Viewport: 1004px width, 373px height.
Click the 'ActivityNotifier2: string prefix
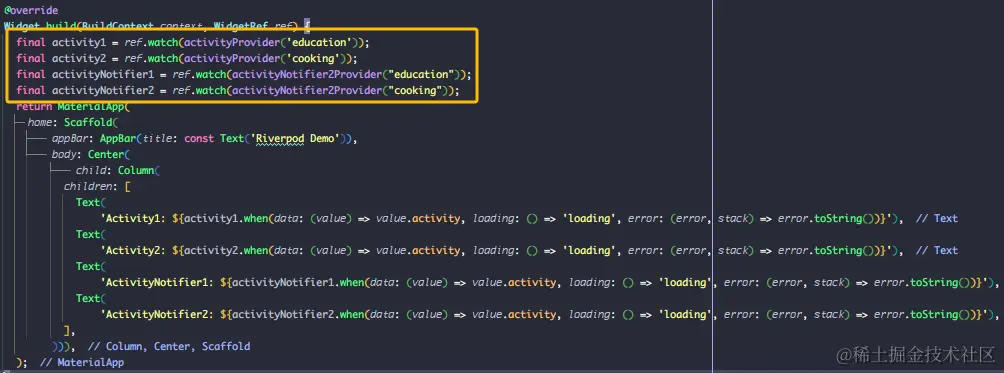(157, 314)
